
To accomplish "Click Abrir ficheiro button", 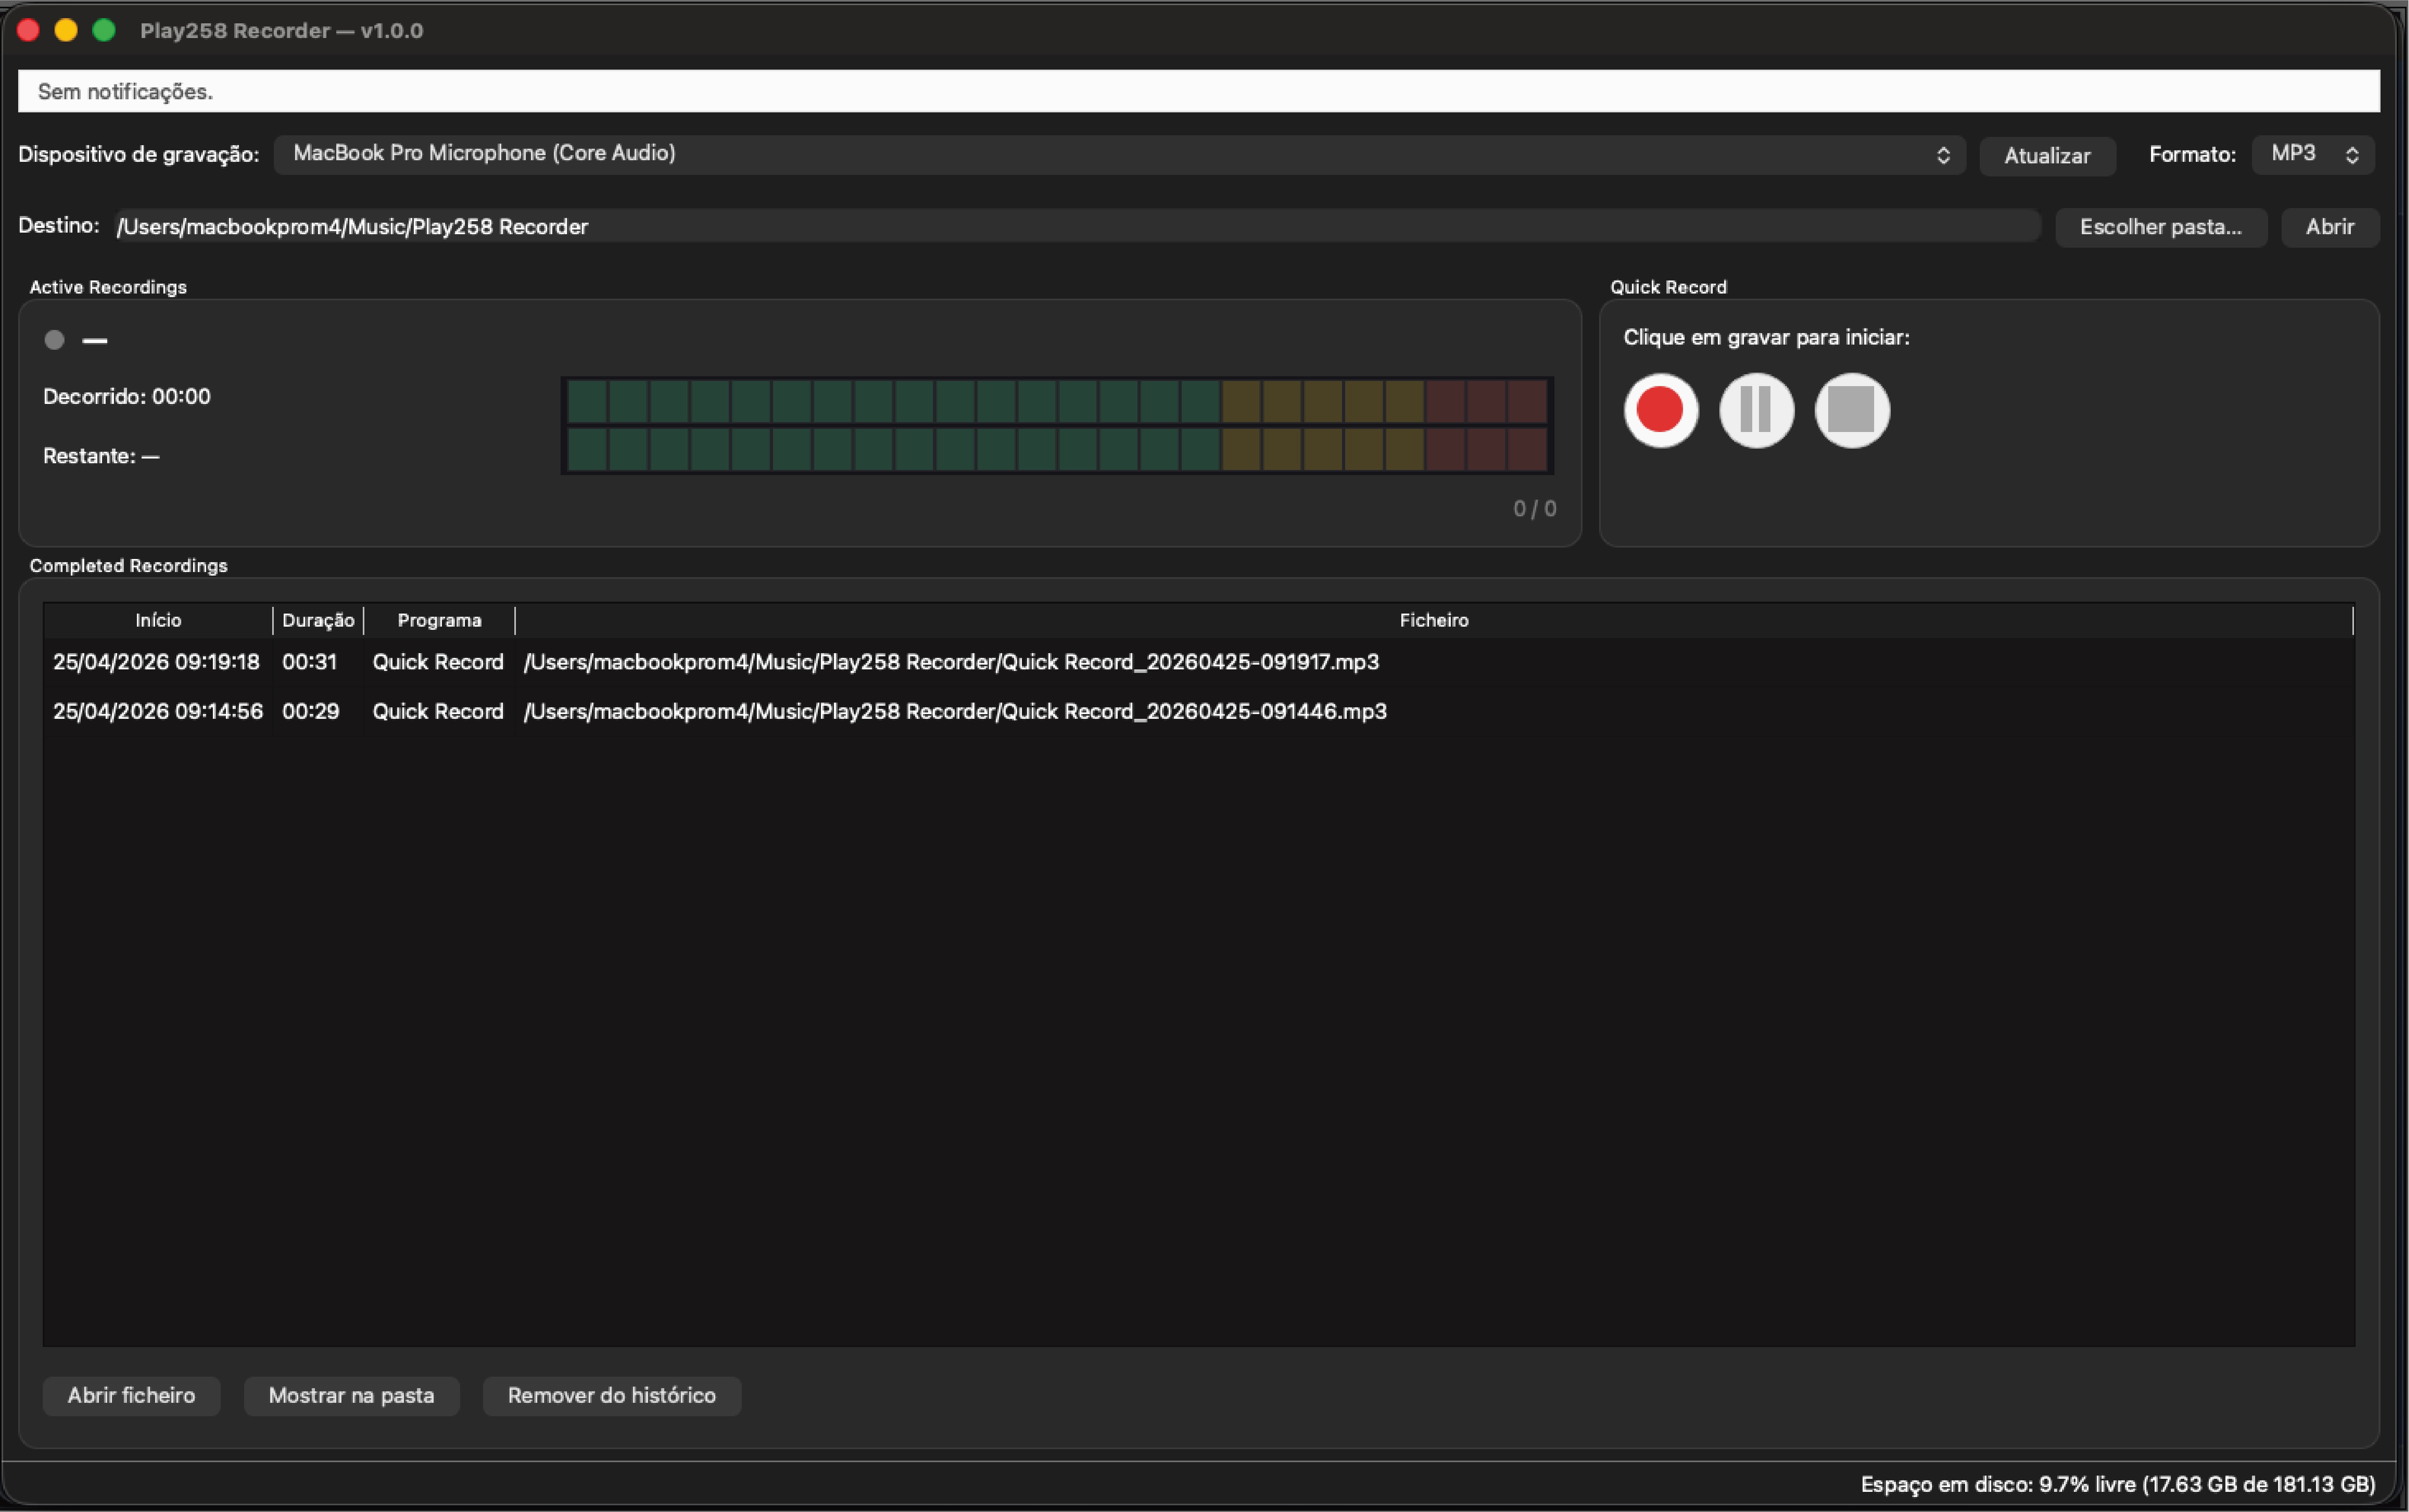I will 131,1395.
